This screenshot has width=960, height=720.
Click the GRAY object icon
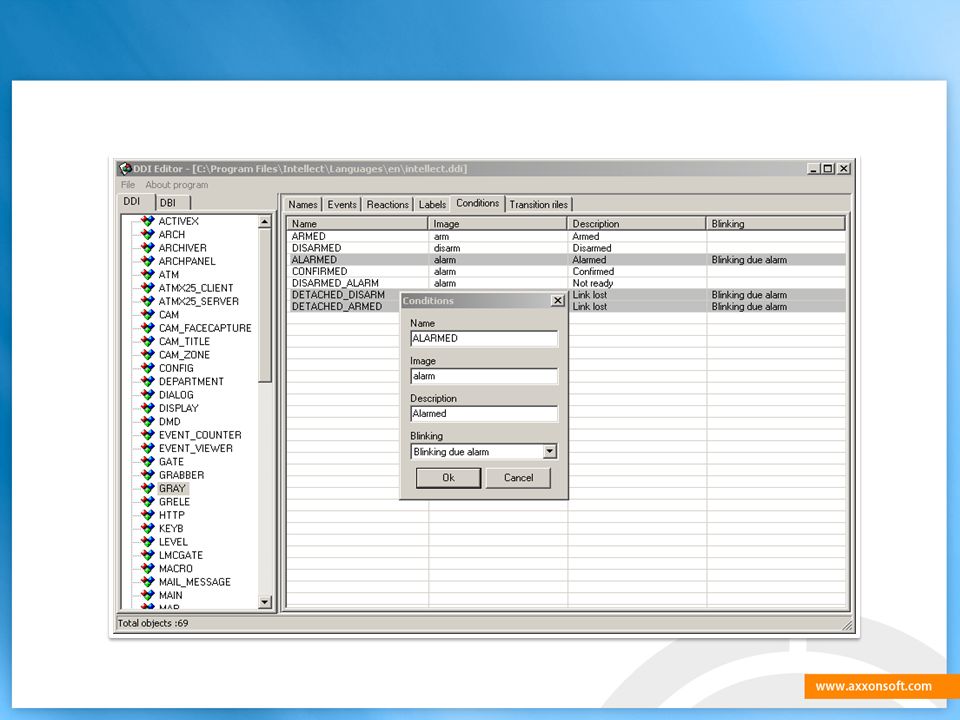click(148, 489)
